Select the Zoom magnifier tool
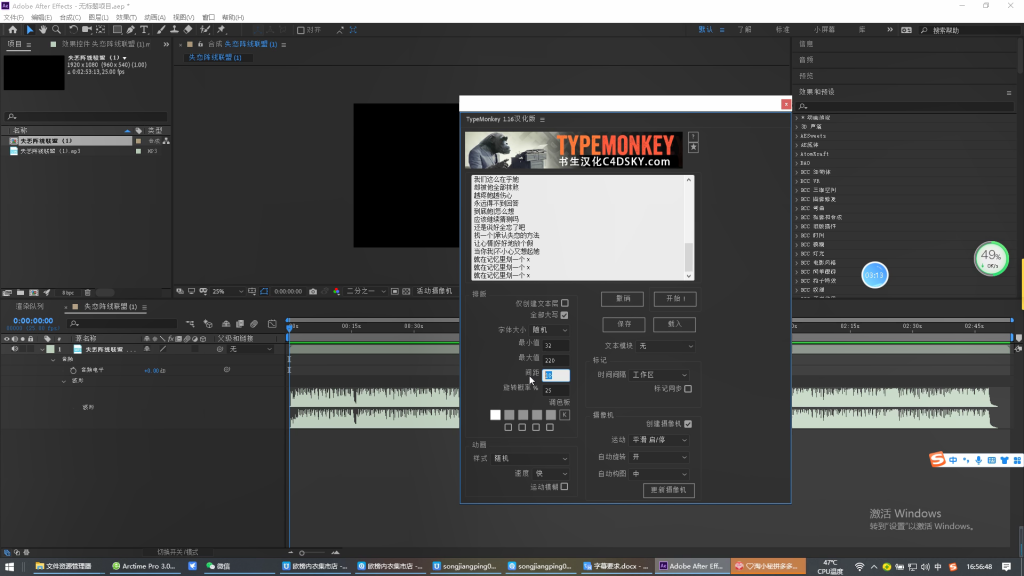This screenshot has width=1024, height=576. pyautogui.click(x=57, y=29)
